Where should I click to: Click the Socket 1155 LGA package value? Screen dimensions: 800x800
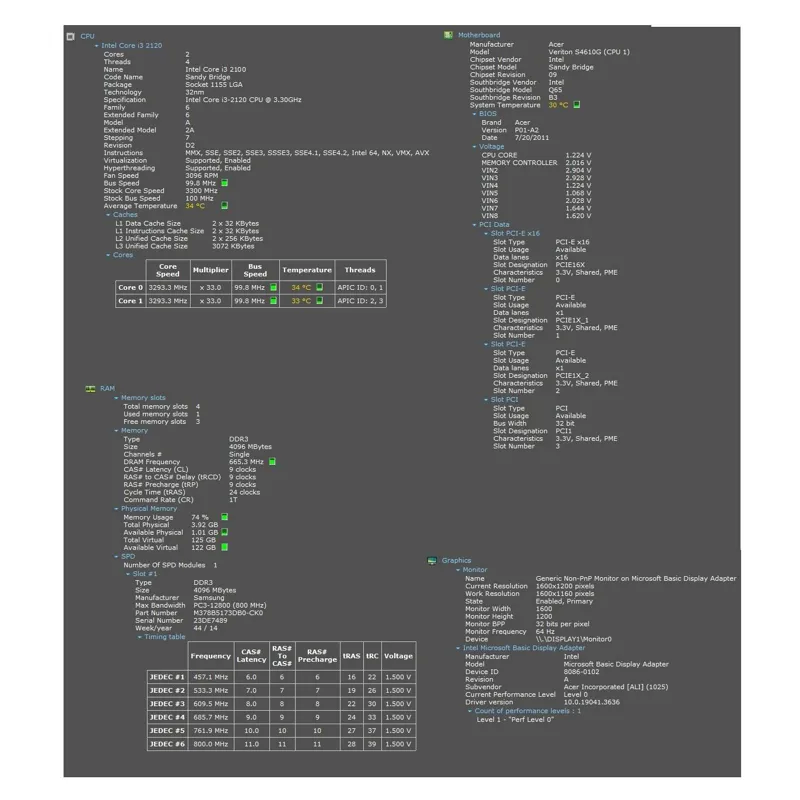coord(214,85)
